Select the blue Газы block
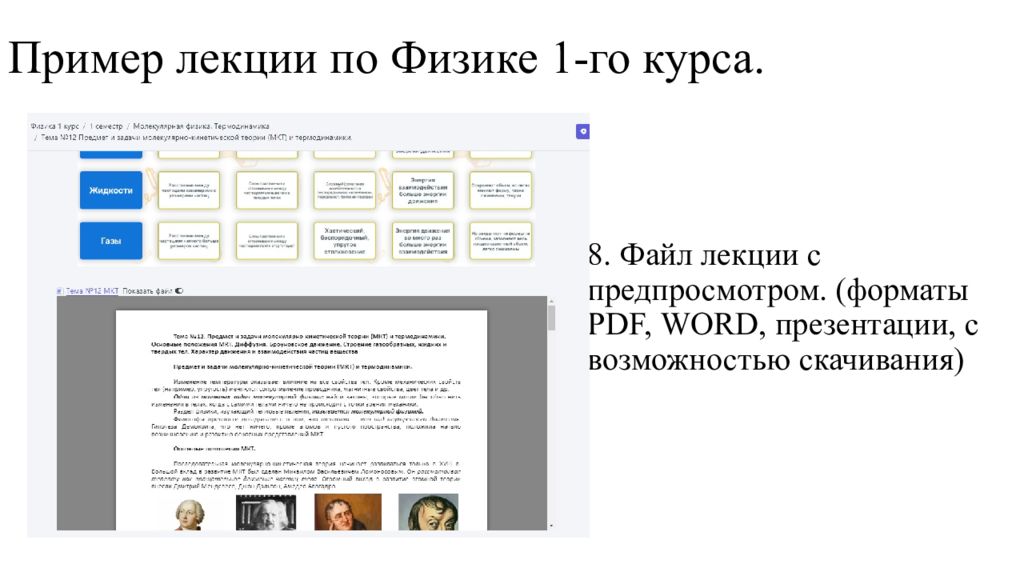 pyautogui.click(x=110, y=241)
